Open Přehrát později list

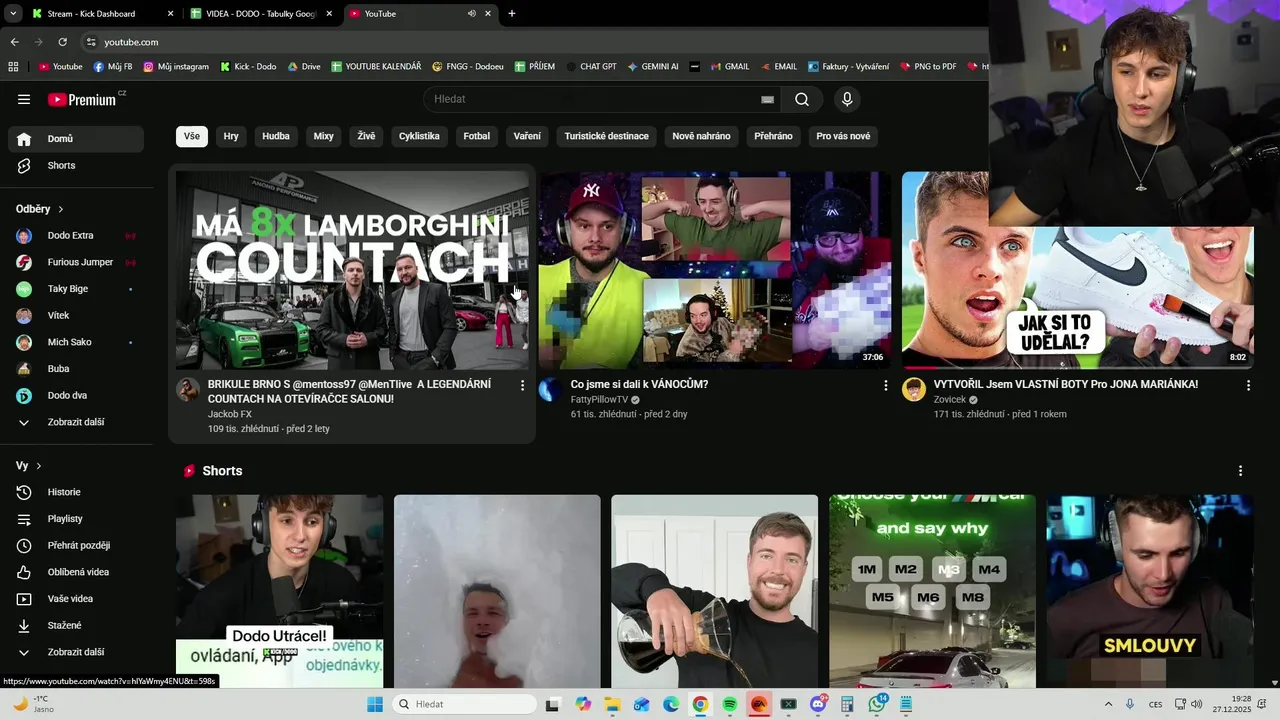tap(76, 545)
